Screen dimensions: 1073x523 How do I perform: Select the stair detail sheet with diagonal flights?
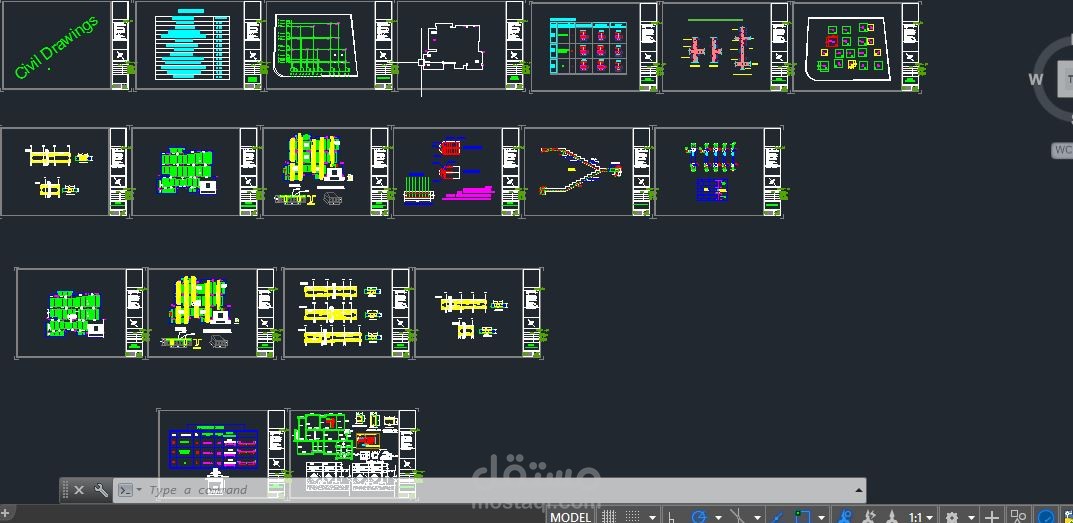(x=587, y=172)
